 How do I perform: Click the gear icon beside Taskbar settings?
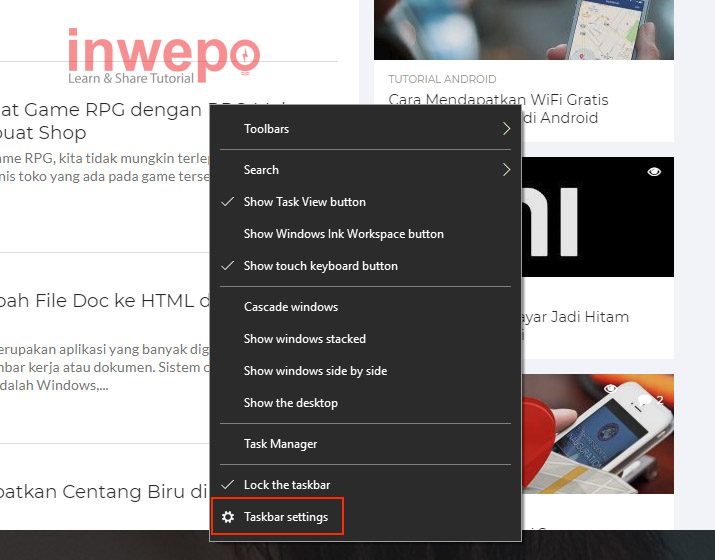pyautogui.click(x=228, y=517)
